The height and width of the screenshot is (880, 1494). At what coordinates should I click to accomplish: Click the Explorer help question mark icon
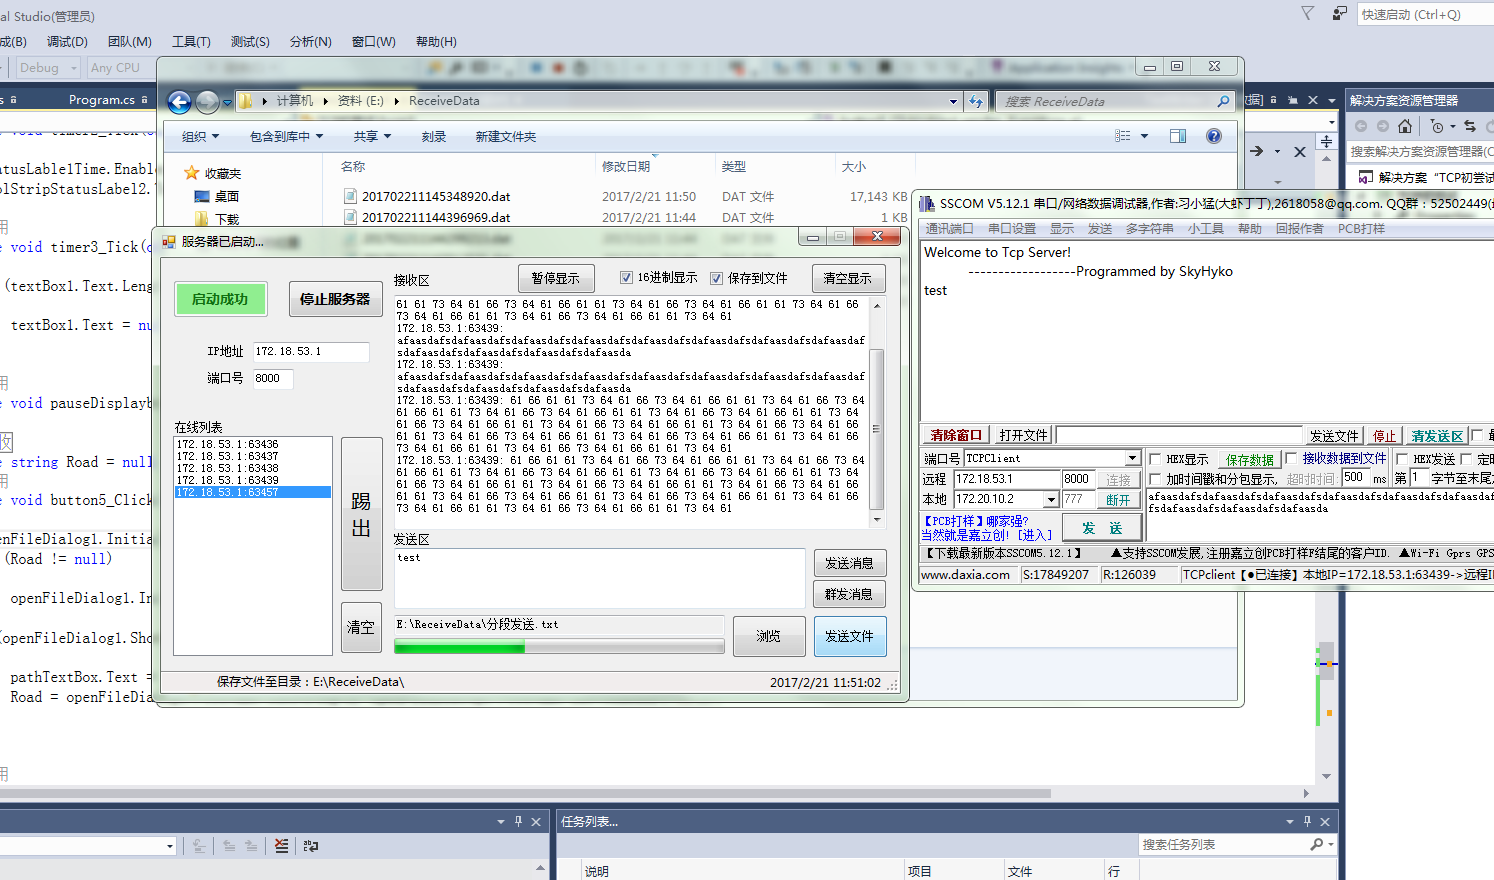pyautogui.click(x=1214, y=136)
